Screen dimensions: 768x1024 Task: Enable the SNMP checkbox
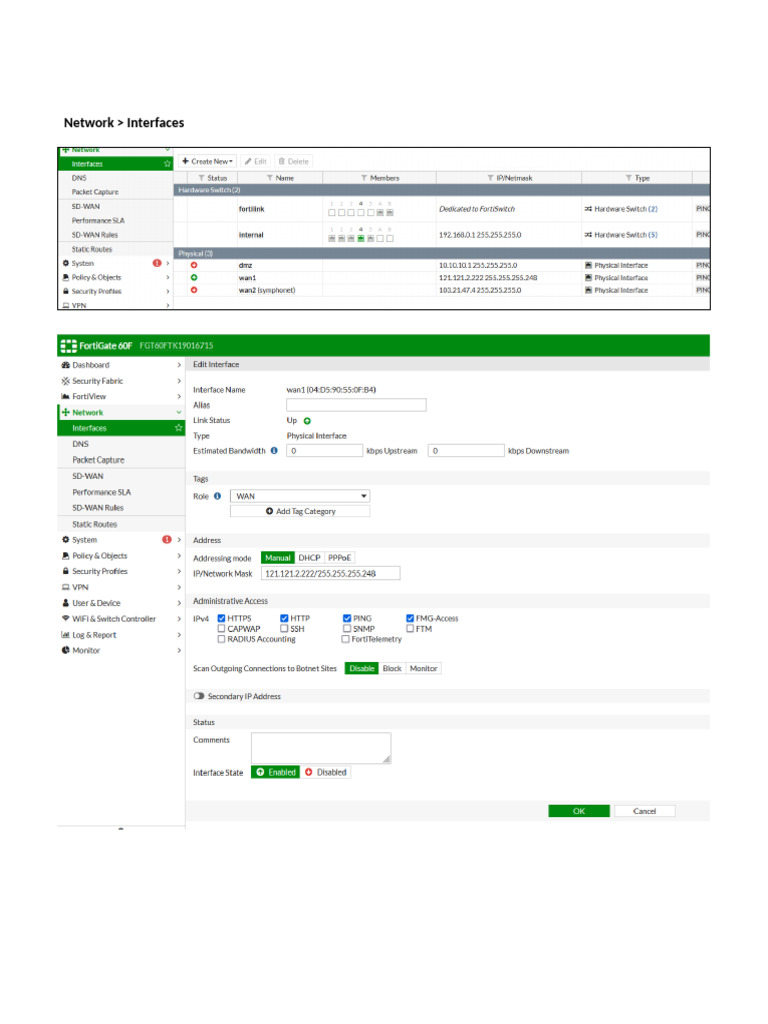pyautogui.click(x=347, y=628)
